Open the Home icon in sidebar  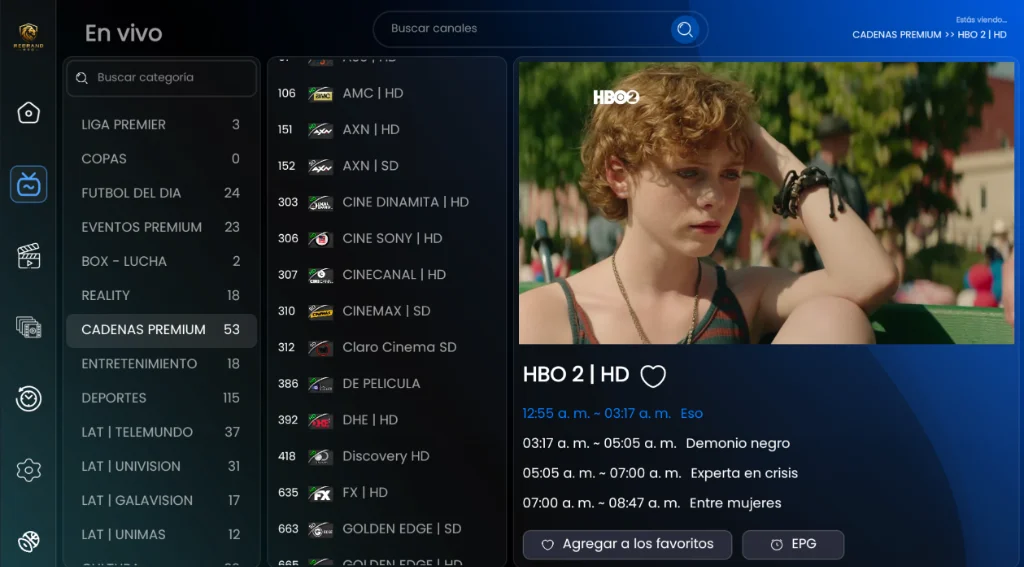tap(28, 113)
